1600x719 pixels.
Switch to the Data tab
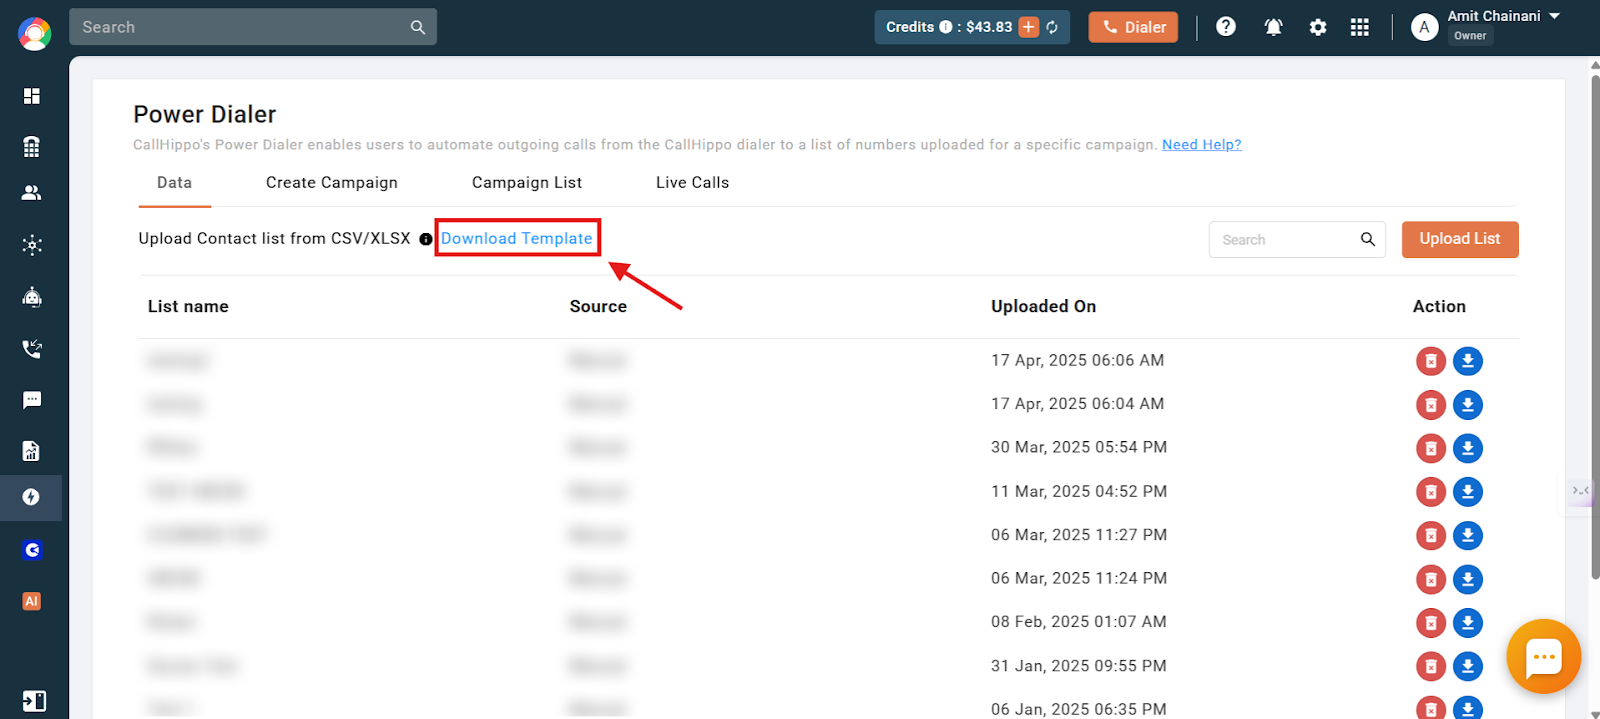click(x=174, y=183)
